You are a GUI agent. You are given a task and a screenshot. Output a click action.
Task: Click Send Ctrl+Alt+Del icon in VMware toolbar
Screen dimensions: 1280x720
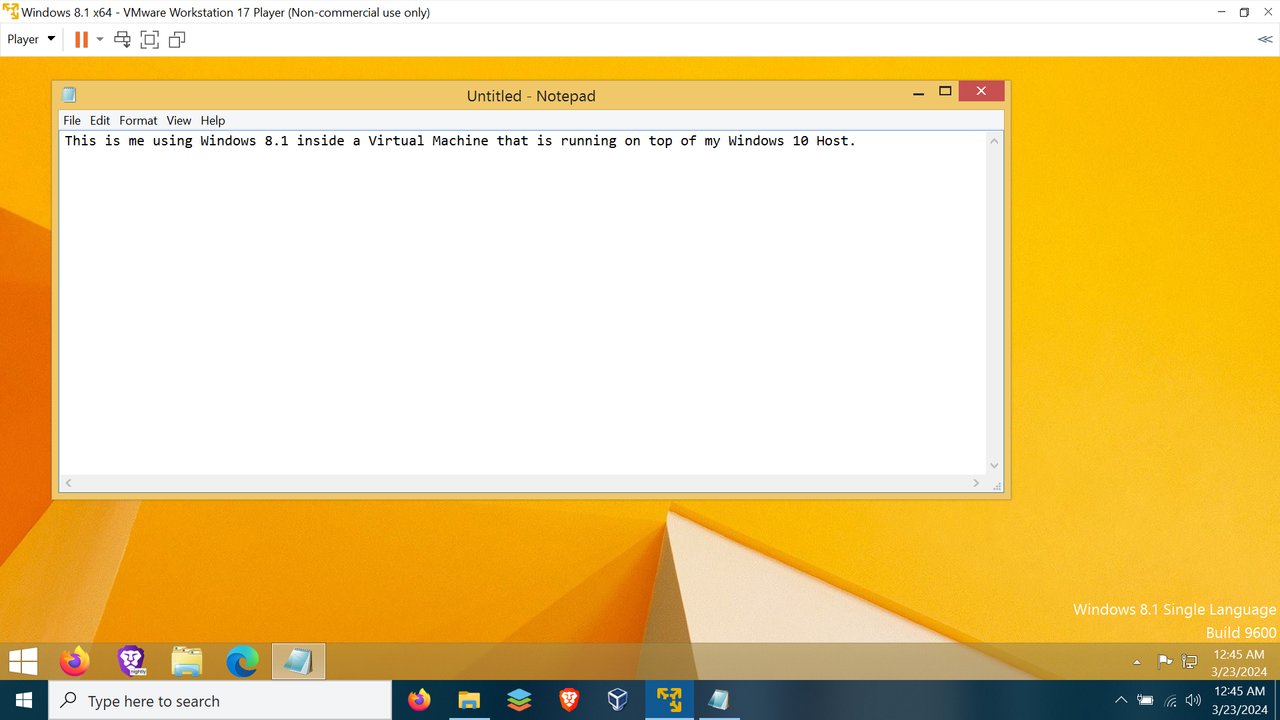pyautogui.click(x=122, y=39)
